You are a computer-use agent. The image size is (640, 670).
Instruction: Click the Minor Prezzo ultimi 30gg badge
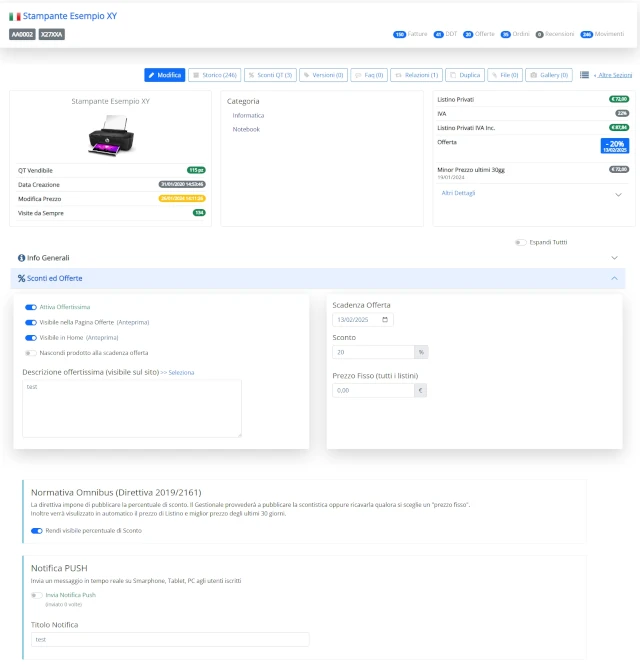click(619, 169)
